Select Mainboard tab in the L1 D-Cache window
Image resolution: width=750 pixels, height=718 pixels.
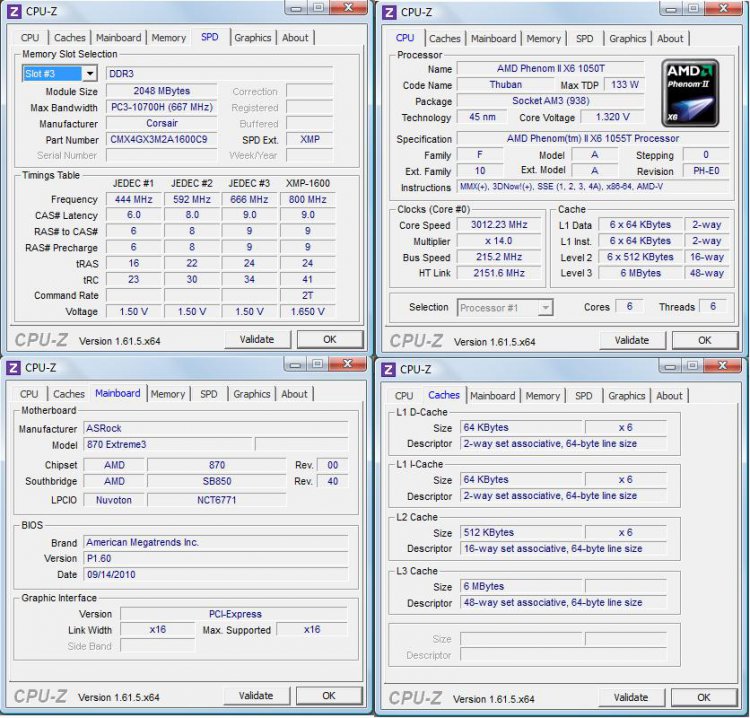coord(493,396)
